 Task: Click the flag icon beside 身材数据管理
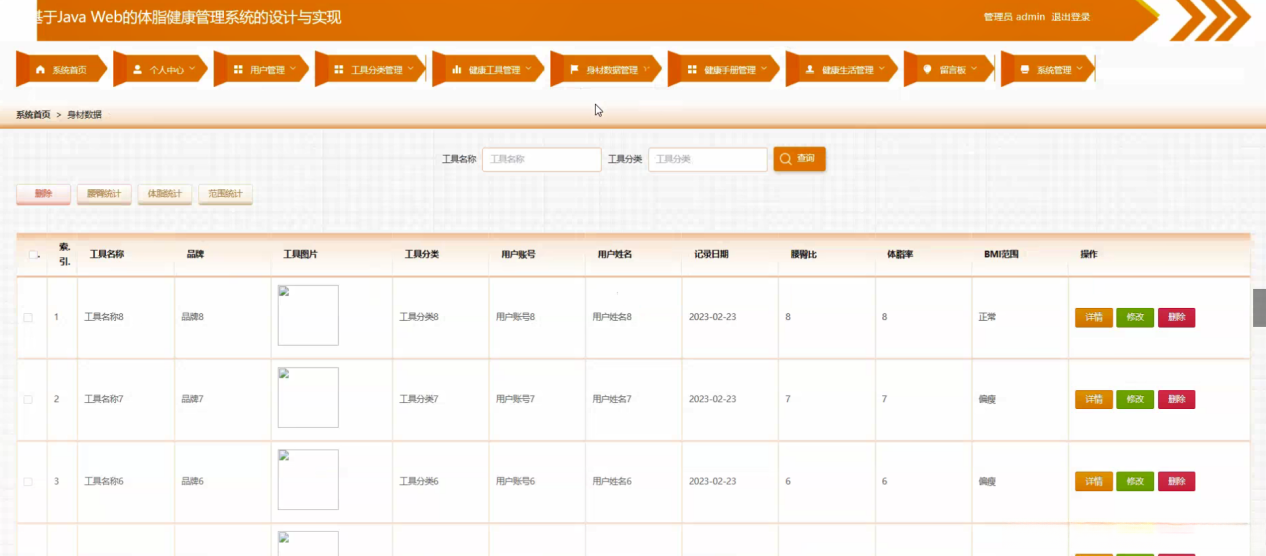tap(574, 70)
